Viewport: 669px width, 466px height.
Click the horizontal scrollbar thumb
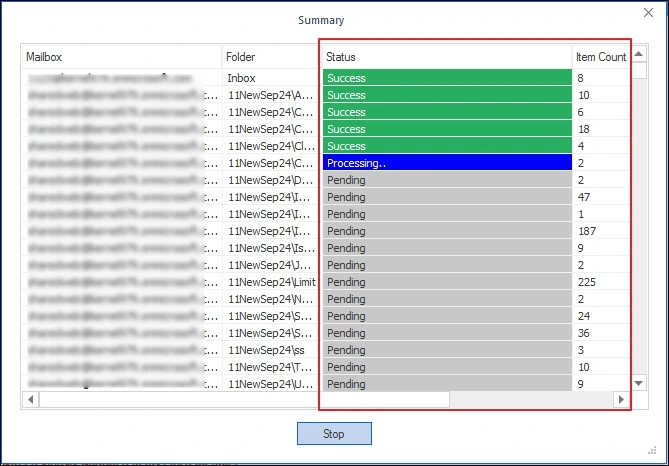[244, 399]
